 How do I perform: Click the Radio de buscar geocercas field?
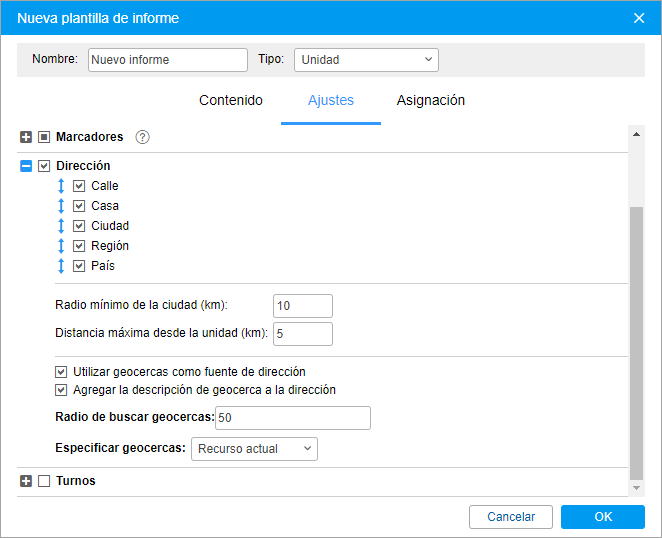[x=292, y=418]
